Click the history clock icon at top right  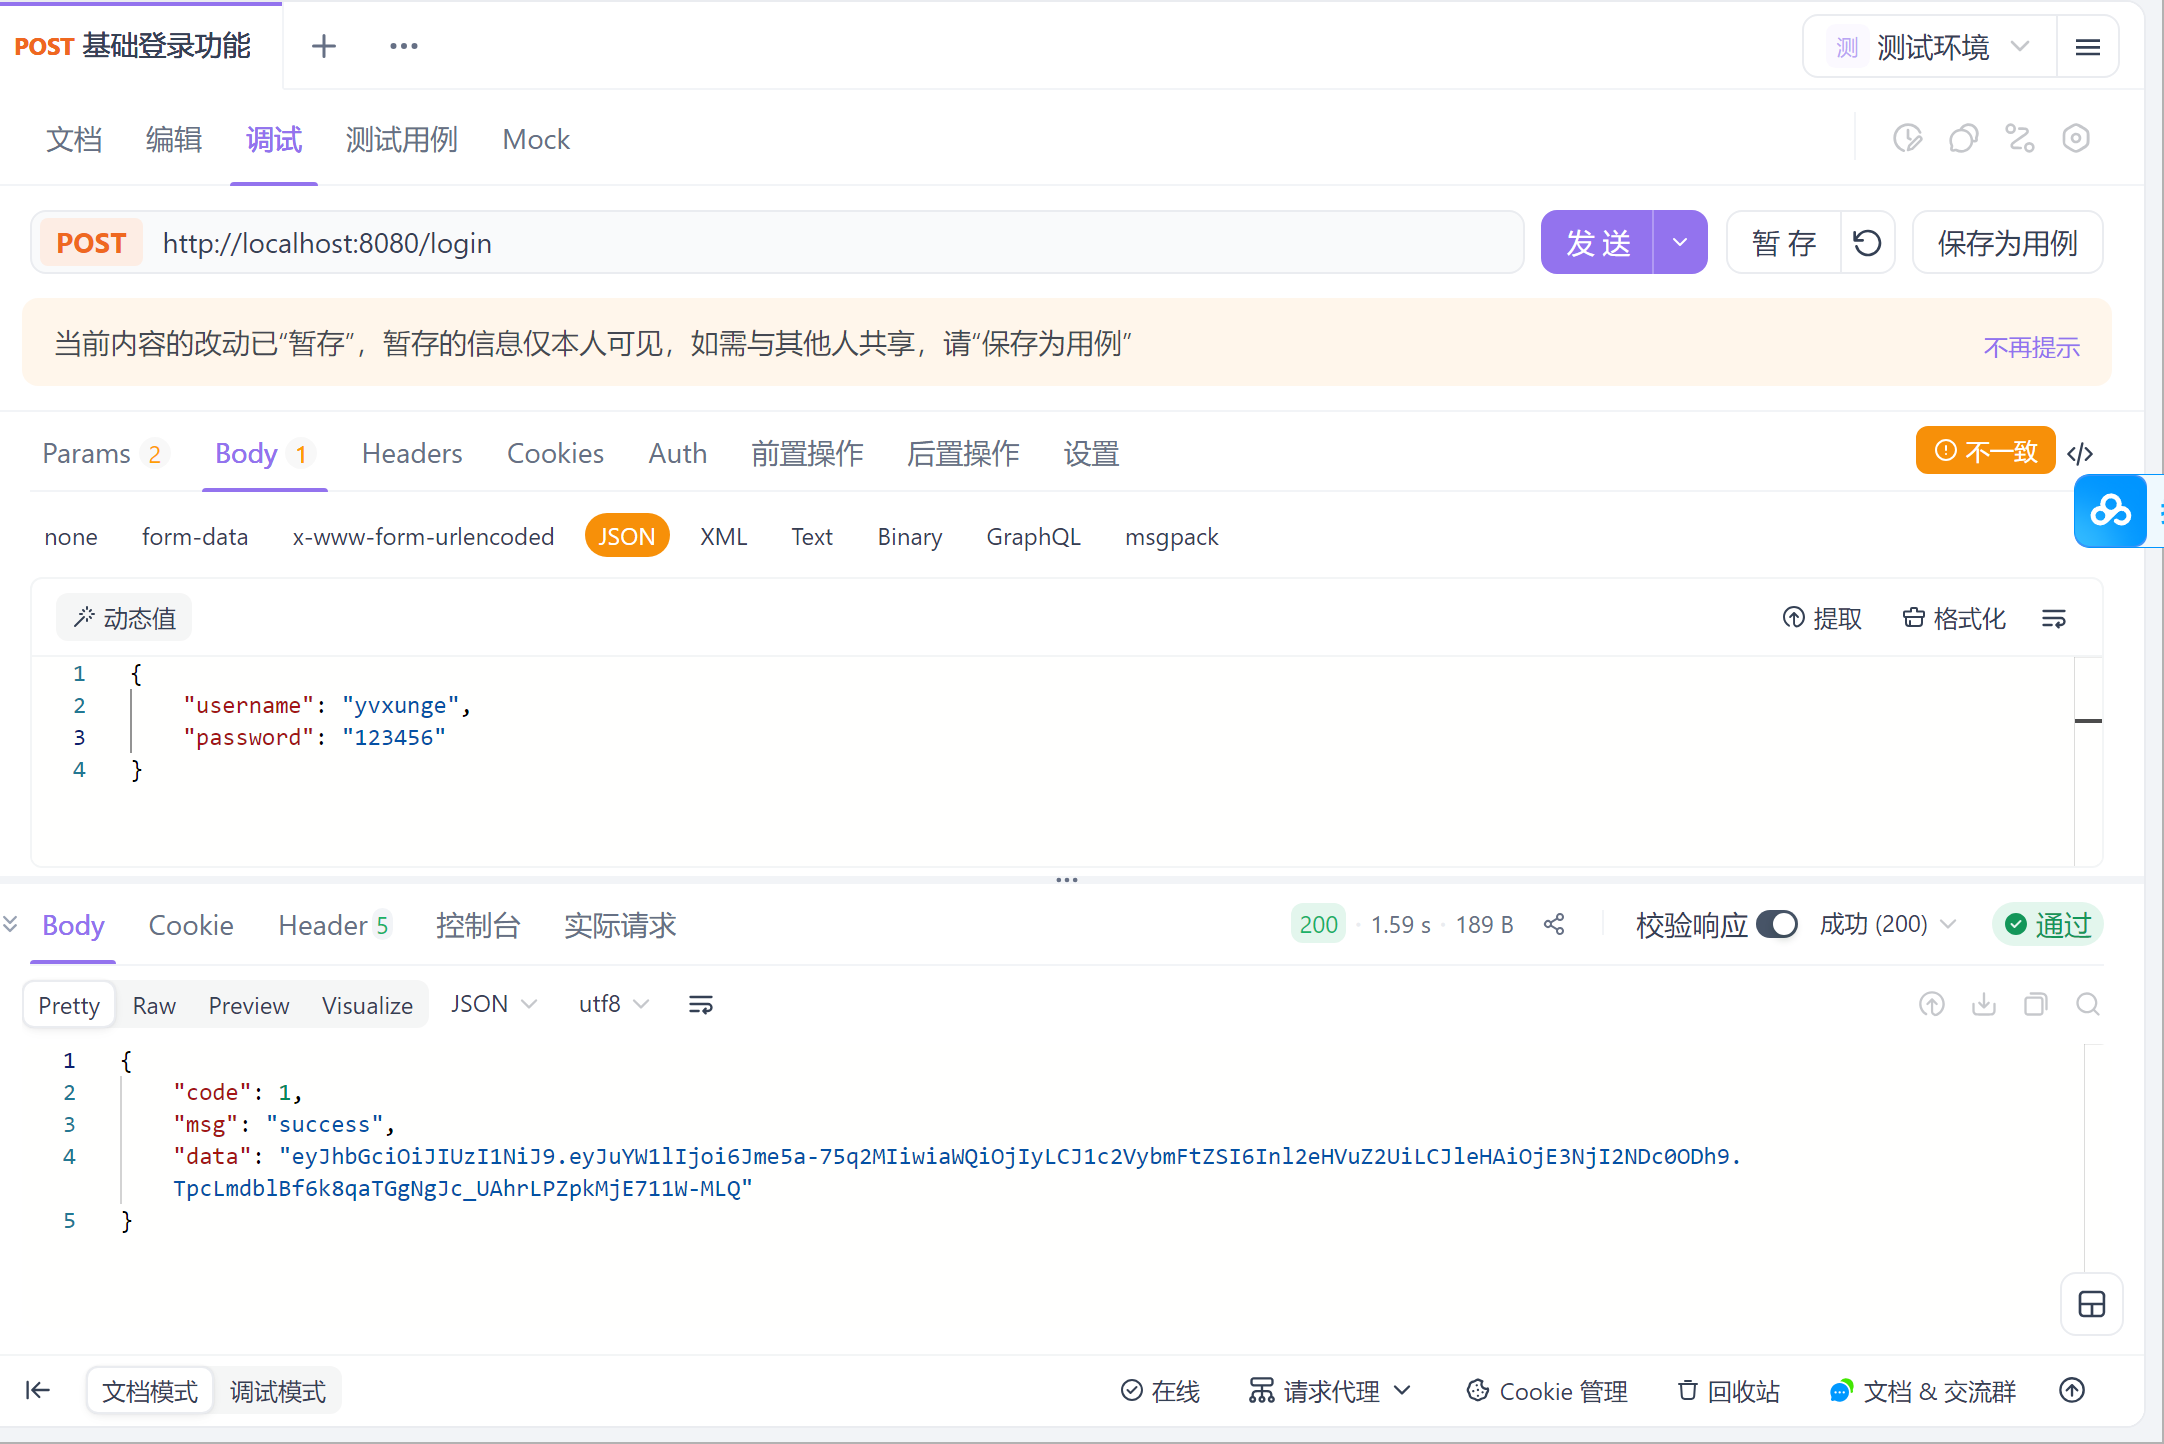coord(1907,138)
